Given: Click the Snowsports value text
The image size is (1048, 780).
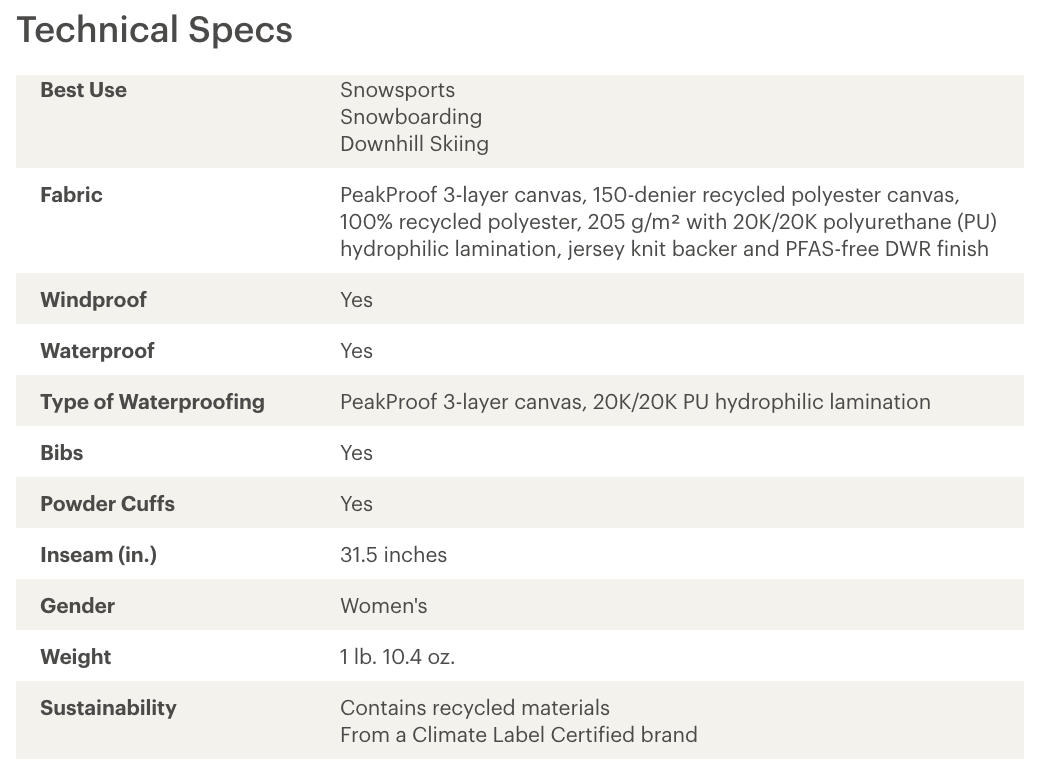Looking at the screenshot, I should click(397, 90).
